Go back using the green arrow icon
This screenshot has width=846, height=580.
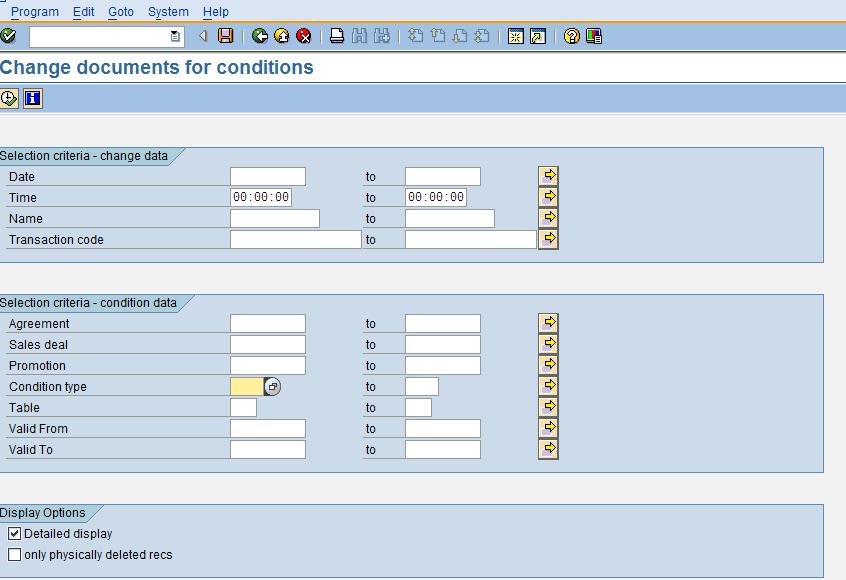[260, 37]
